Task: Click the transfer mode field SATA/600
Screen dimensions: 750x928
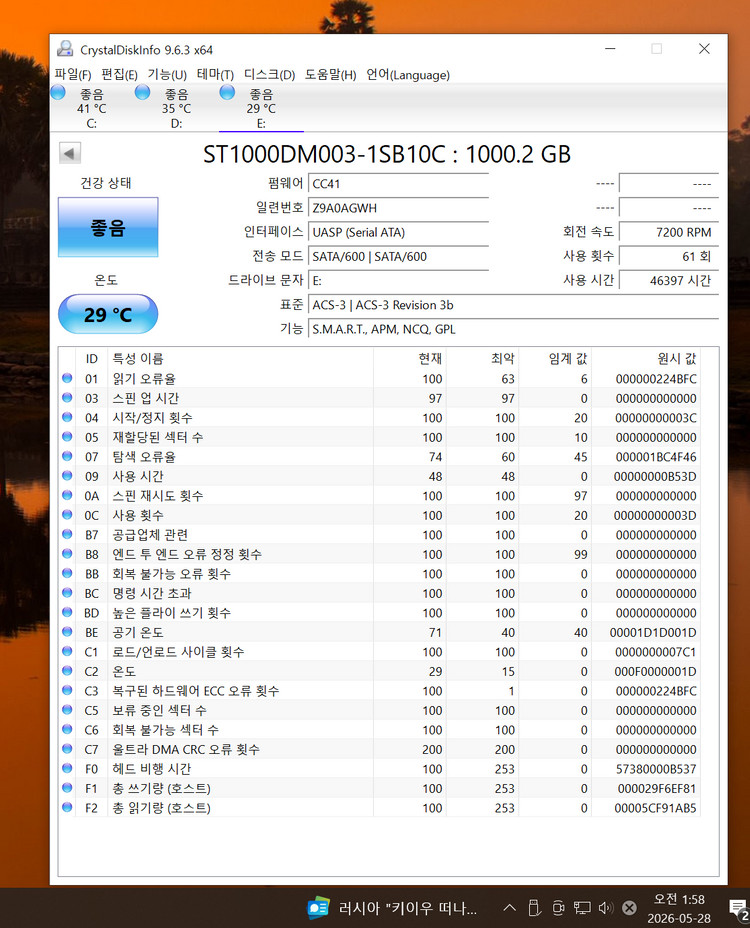Action: click(398, 256)
